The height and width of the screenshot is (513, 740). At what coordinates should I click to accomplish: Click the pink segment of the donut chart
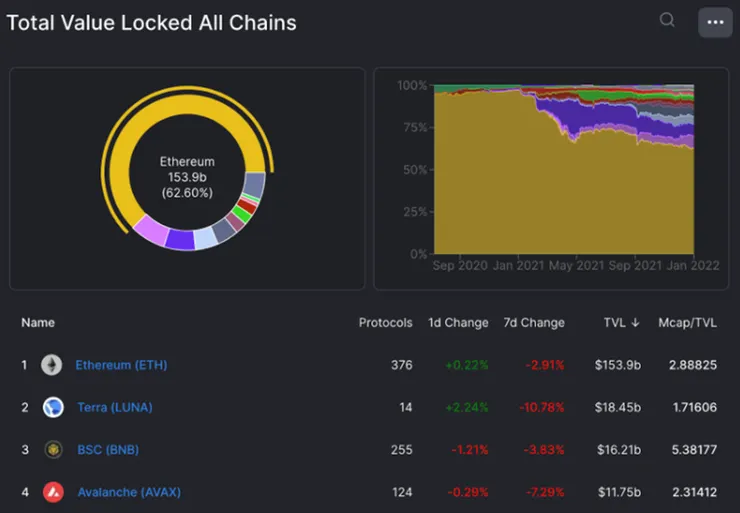[x=150, y=229]
